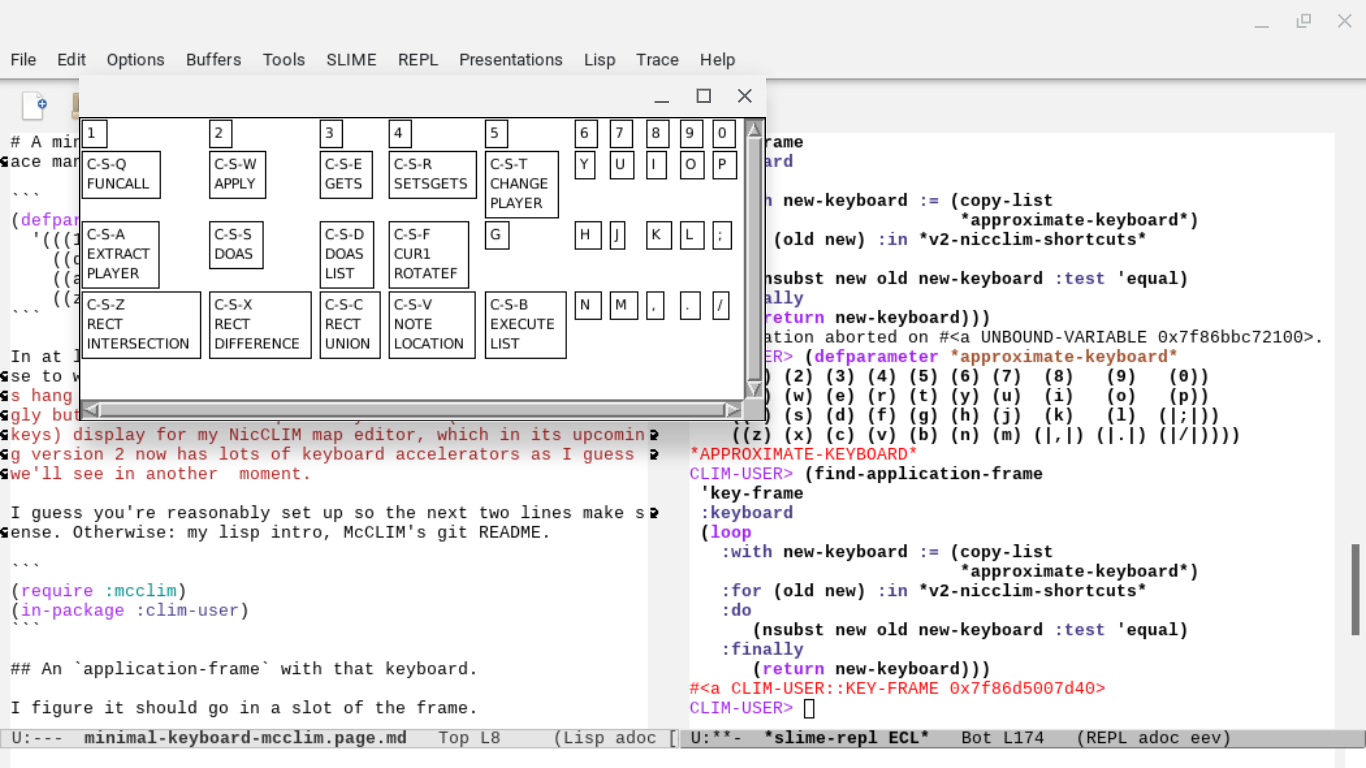Click the C-S-Q FUNCALL key box

[120, 174]
